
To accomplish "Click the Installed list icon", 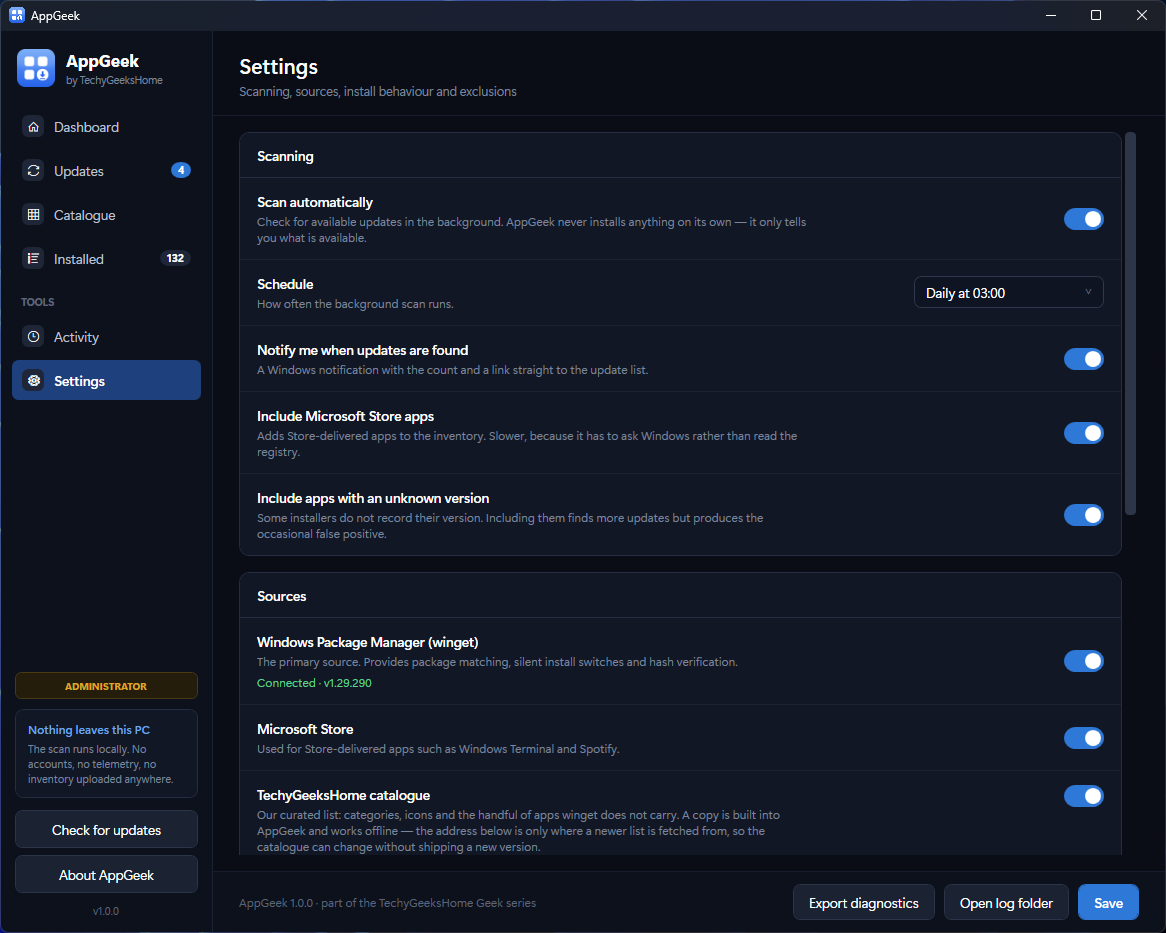I will pos(33,259).
